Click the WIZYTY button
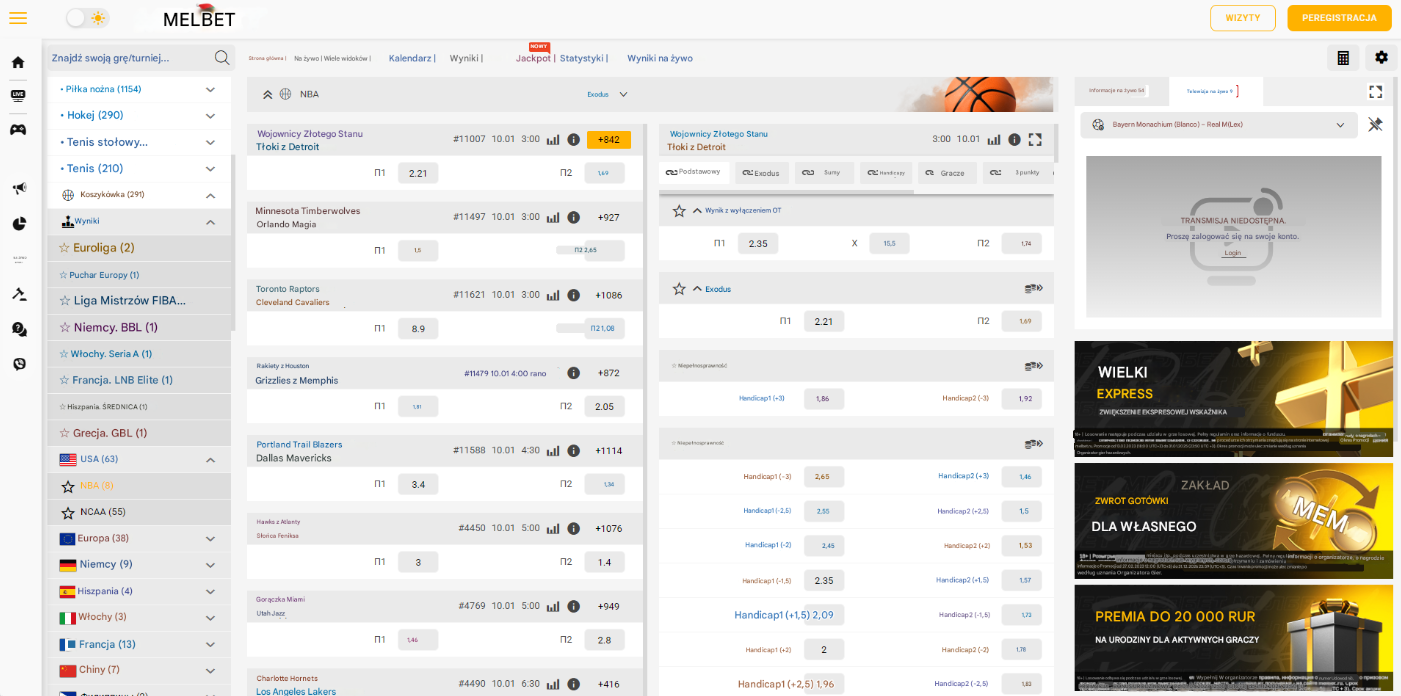 tap(1243, 18)
